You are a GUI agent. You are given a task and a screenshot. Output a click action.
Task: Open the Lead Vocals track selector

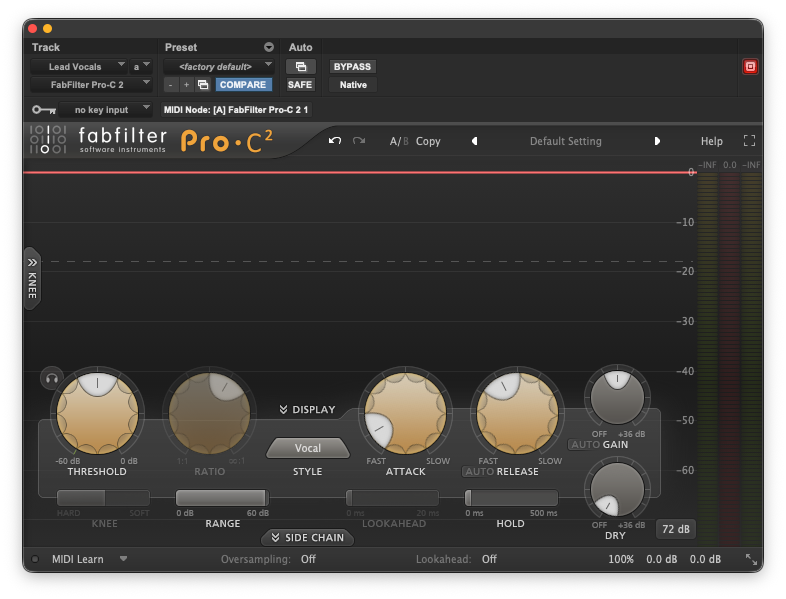[x=78, y=67]
